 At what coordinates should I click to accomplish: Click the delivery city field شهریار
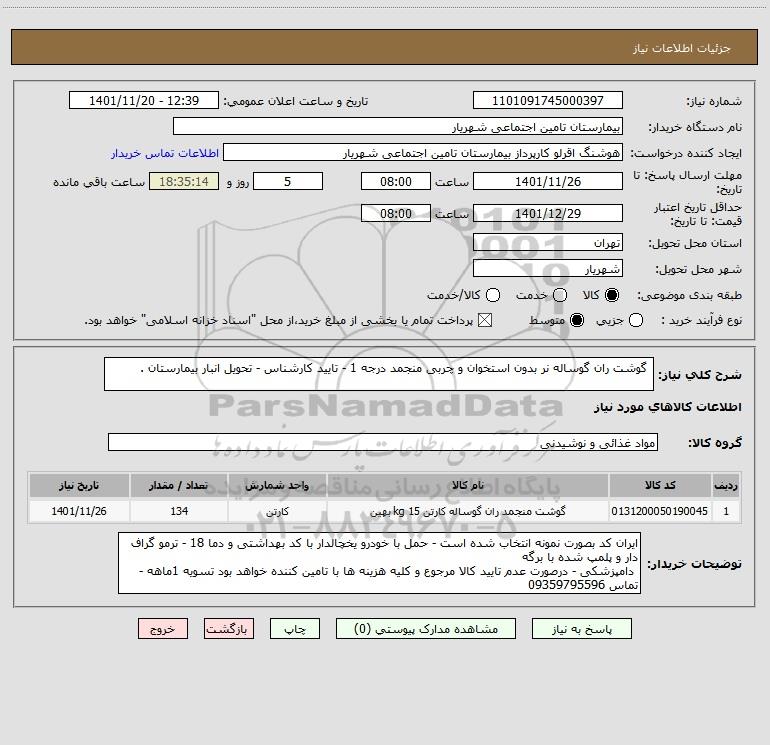click(548, 268)
